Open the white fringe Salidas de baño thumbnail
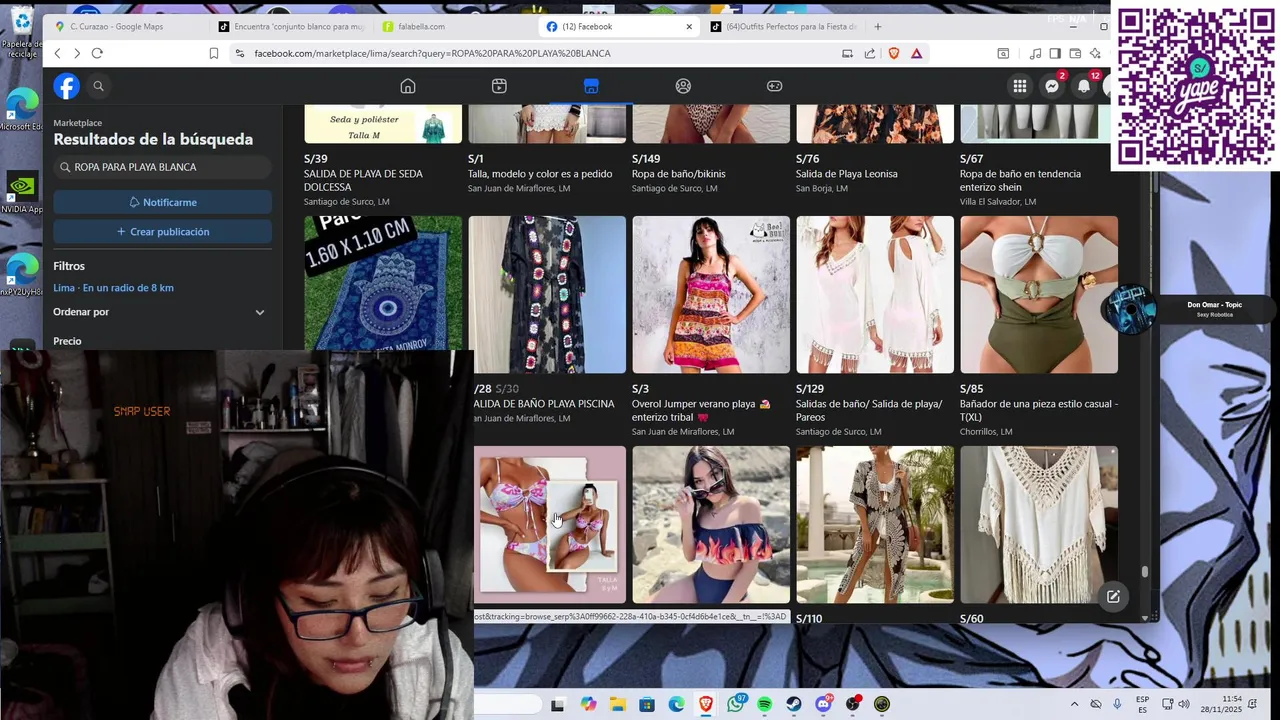This screenshot has width=1280, height=720. pyautogui.click(x=875, y=295)
